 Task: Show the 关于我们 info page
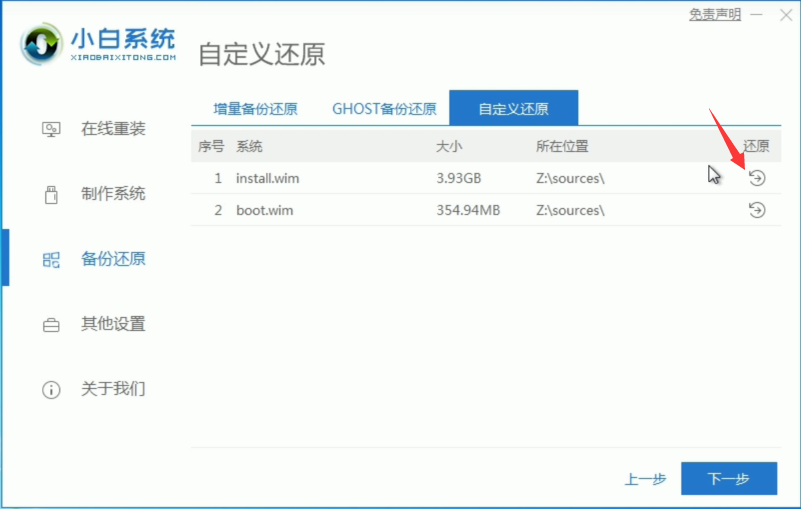pyautogui.click(x=112, y=389)
